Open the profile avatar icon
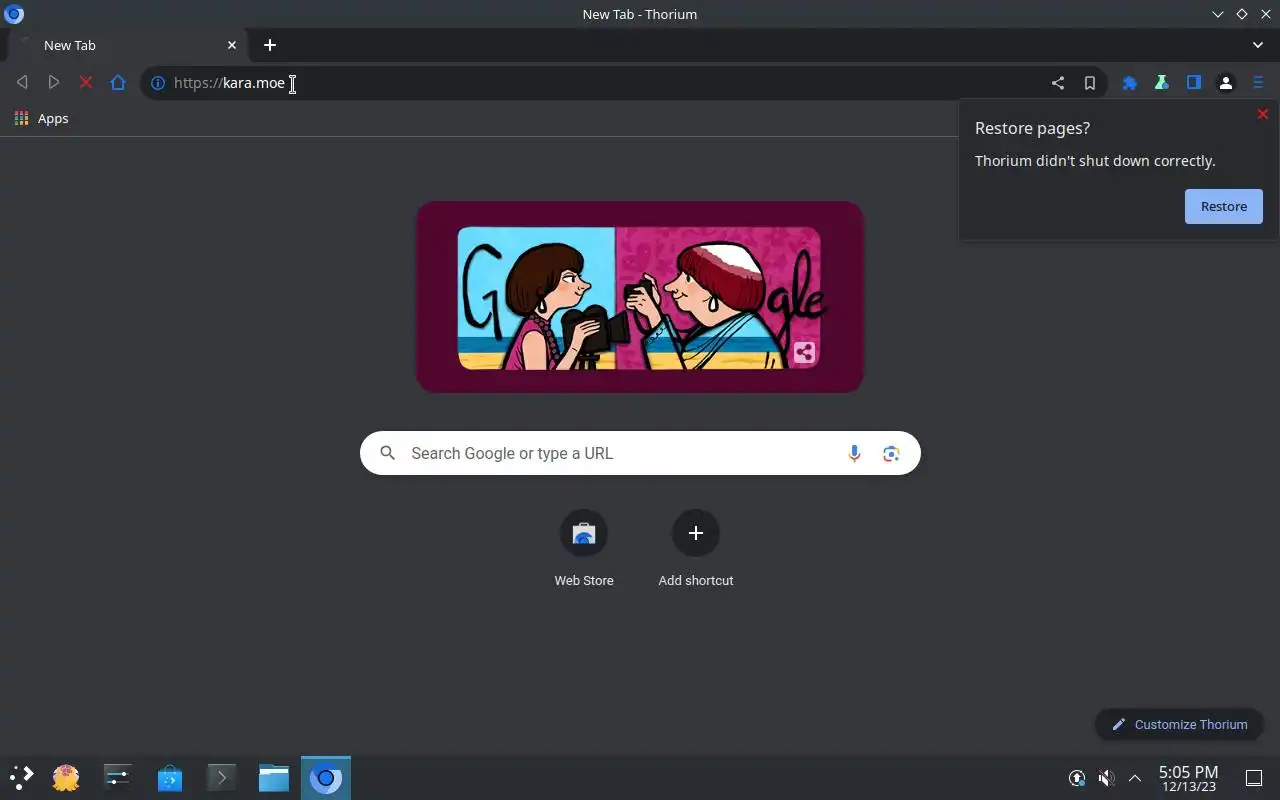The width and height of the screenshot is (1280, 800). (x=1226, y=83)
